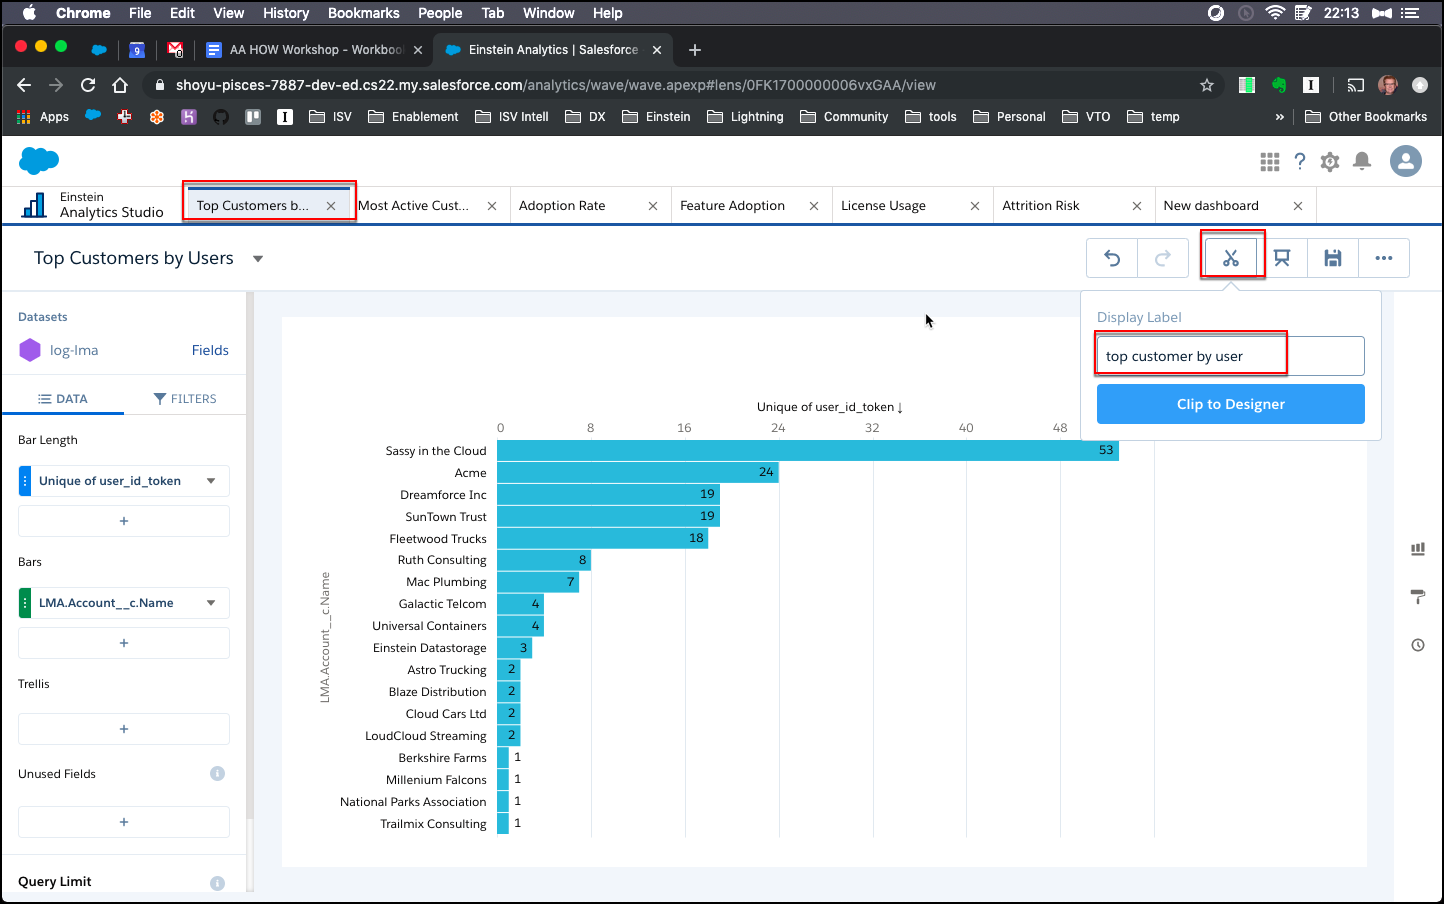Open the history clock icon on right rail
The image size is (1444, 904).
[x=1418, y=645]
